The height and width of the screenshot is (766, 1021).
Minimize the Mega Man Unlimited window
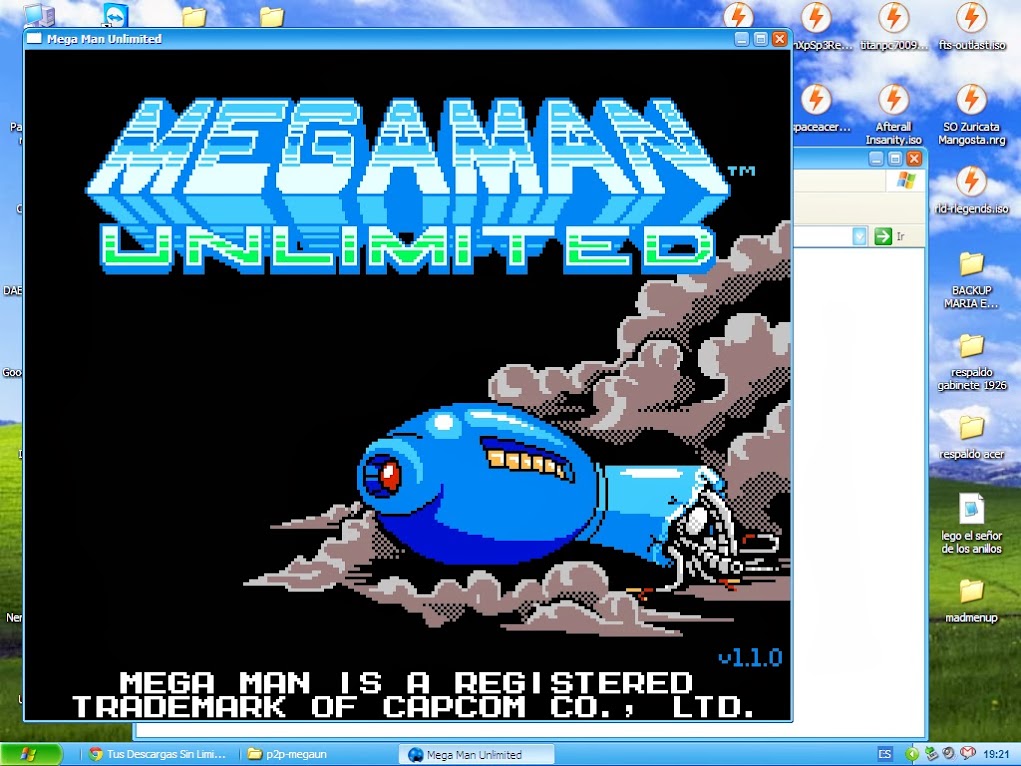(x=742, y=39)
